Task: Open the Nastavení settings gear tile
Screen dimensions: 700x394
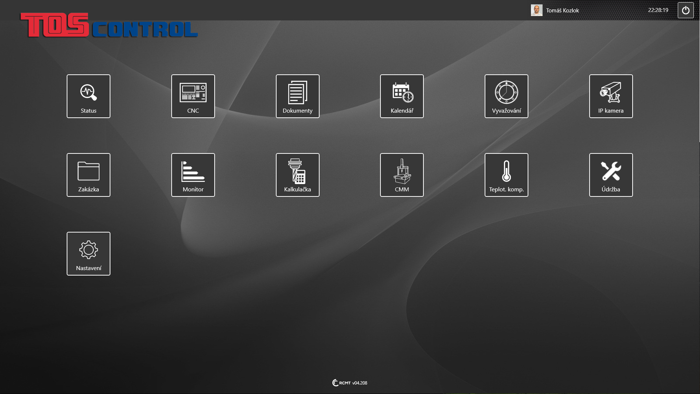Action: (88, 253)
